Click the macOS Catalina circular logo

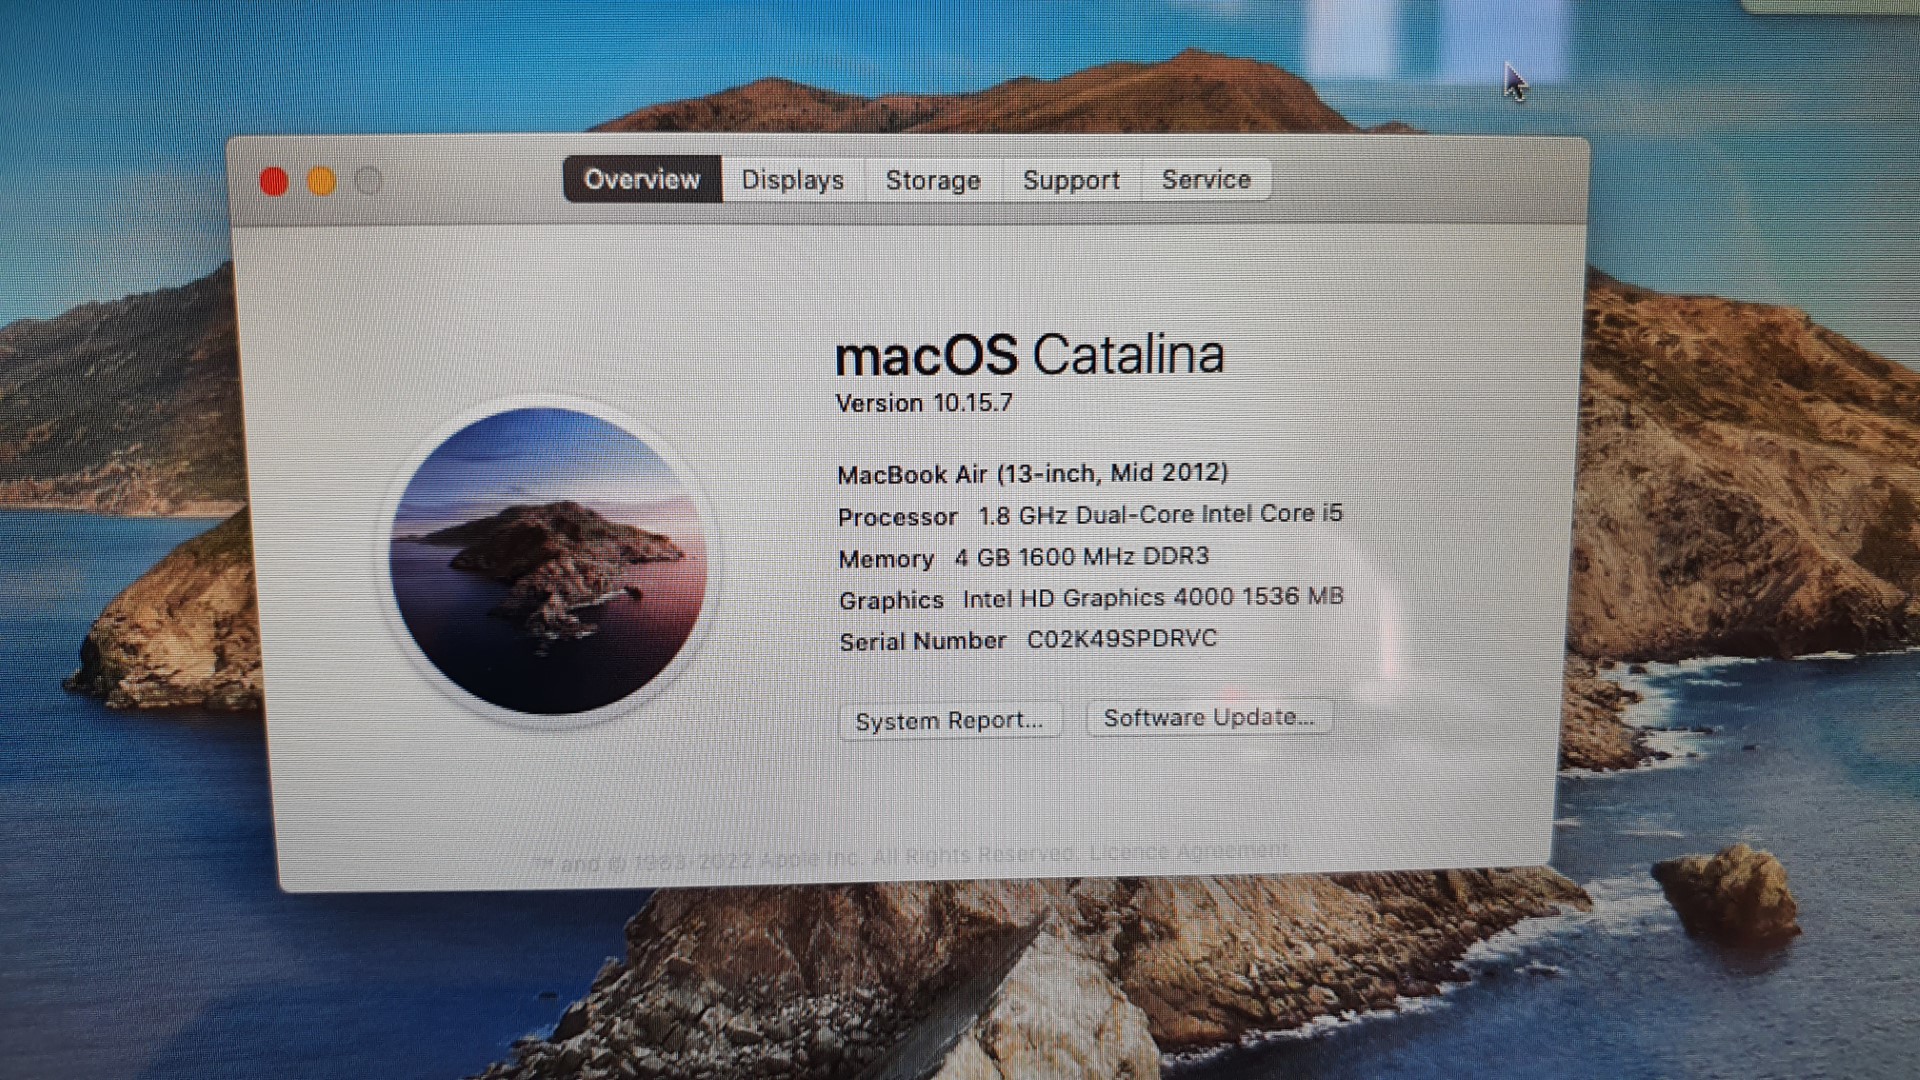pos(548,560)
